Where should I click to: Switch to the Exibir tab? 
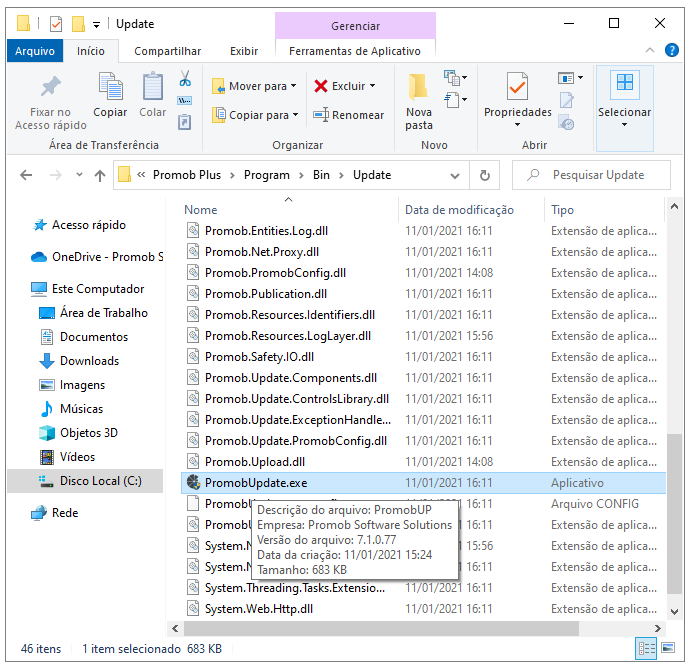244,51
